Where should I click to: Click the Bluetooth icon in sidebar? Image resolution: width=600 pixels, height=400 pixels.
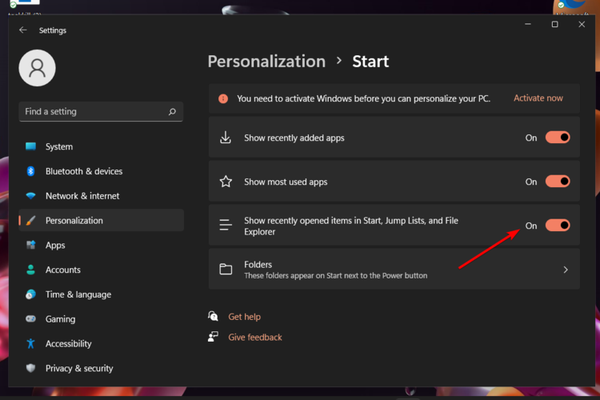click(x=31, y=171)
